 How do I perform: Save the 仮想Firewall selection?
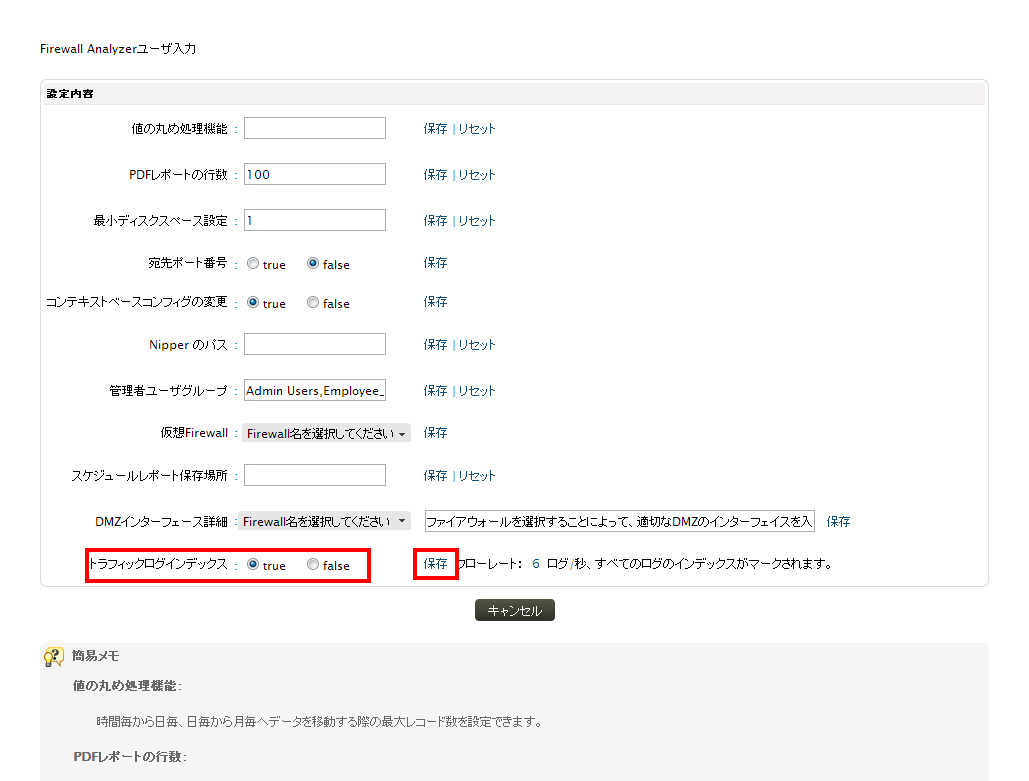(435, 433)
